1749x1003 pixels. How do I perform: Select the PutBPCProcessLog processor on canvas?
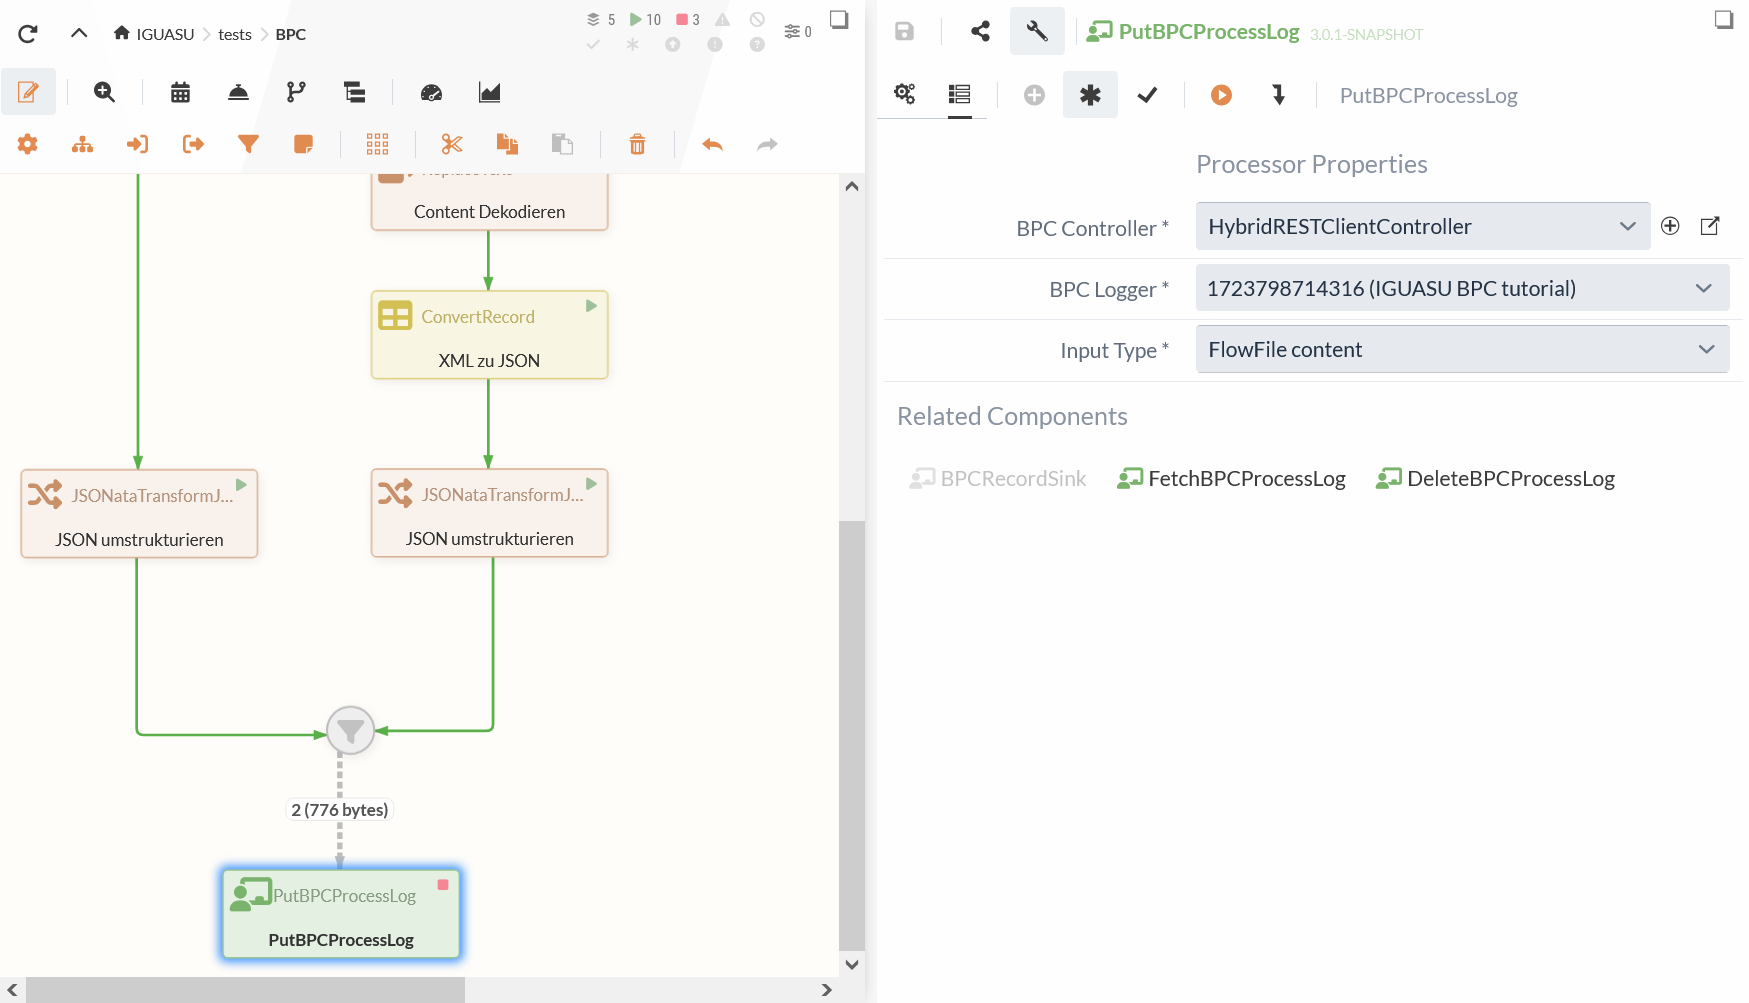341,914
